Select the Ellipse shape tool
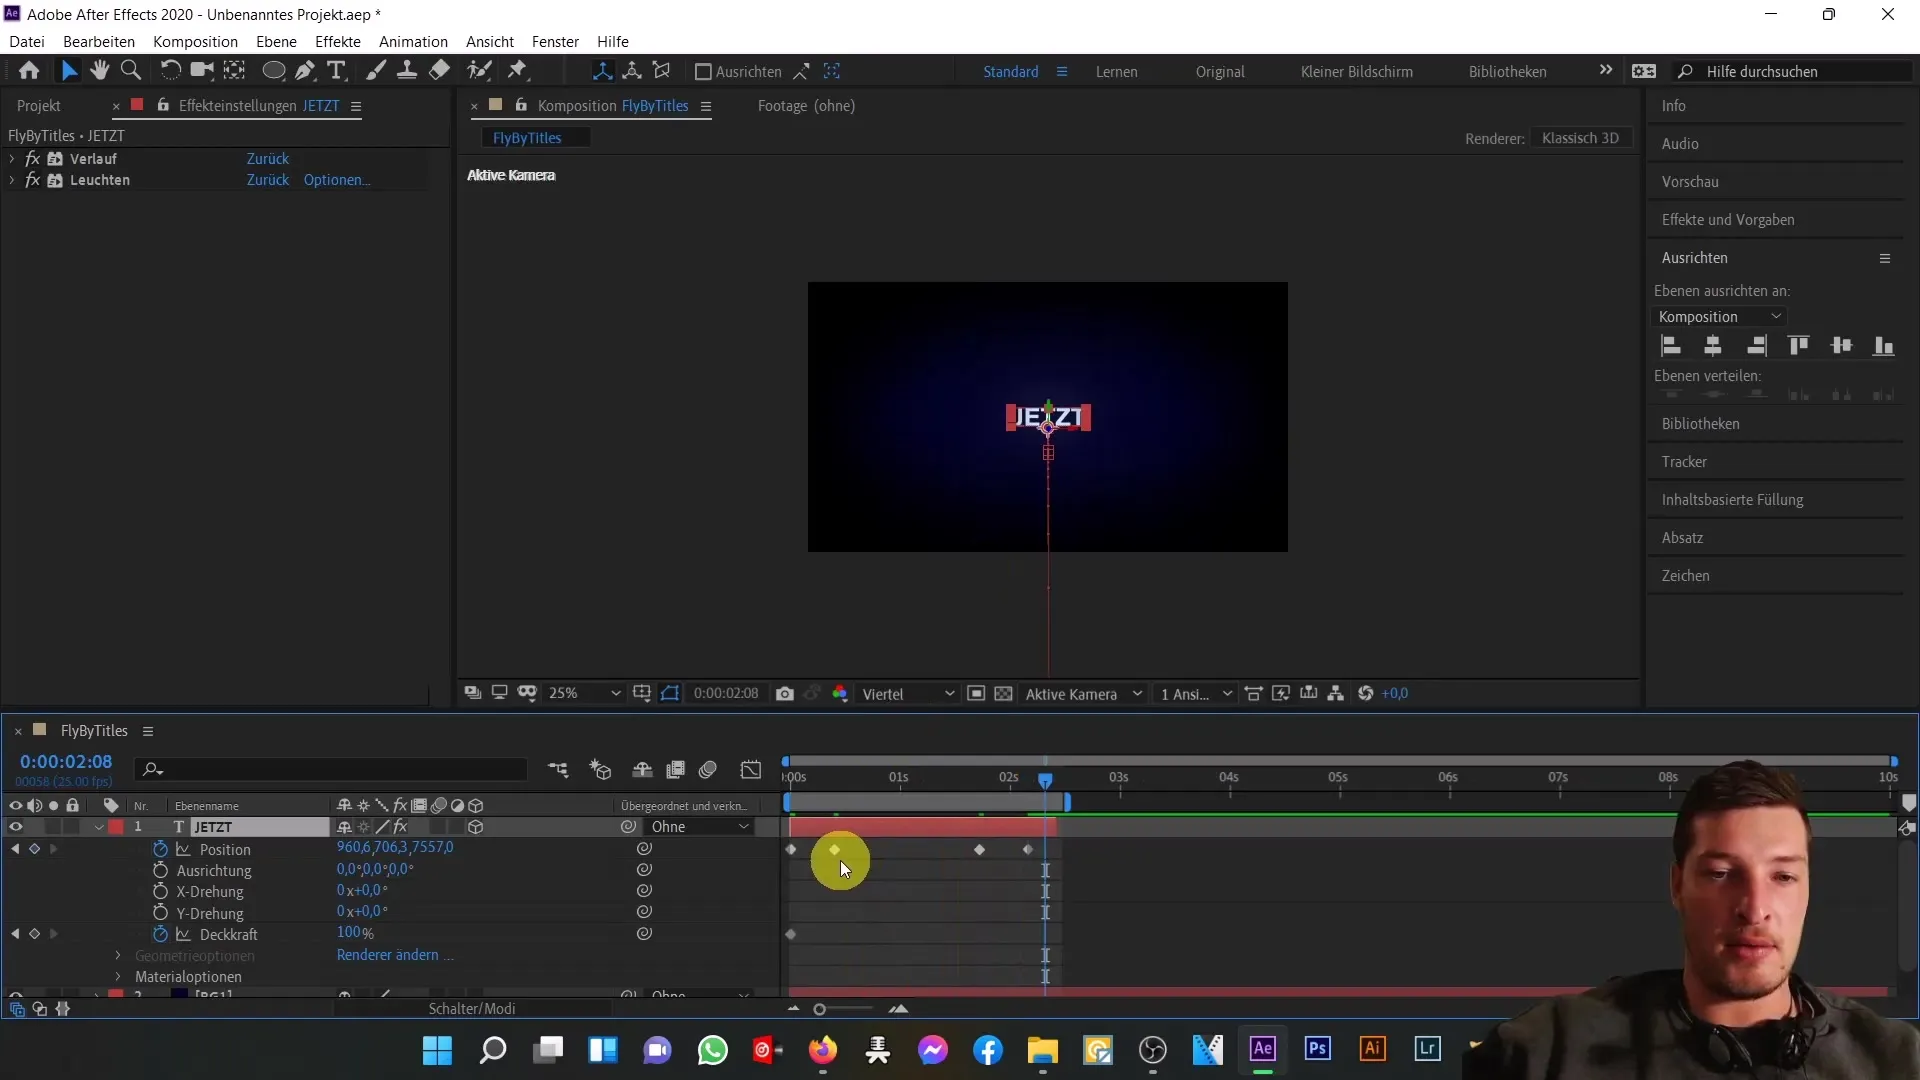The height and width of the screenshot is (1080, 1920). [273, 70]
